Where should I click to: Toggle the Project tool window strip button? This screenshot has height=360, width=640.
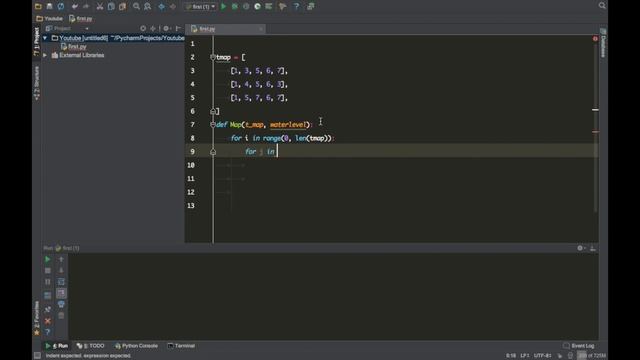37,42
